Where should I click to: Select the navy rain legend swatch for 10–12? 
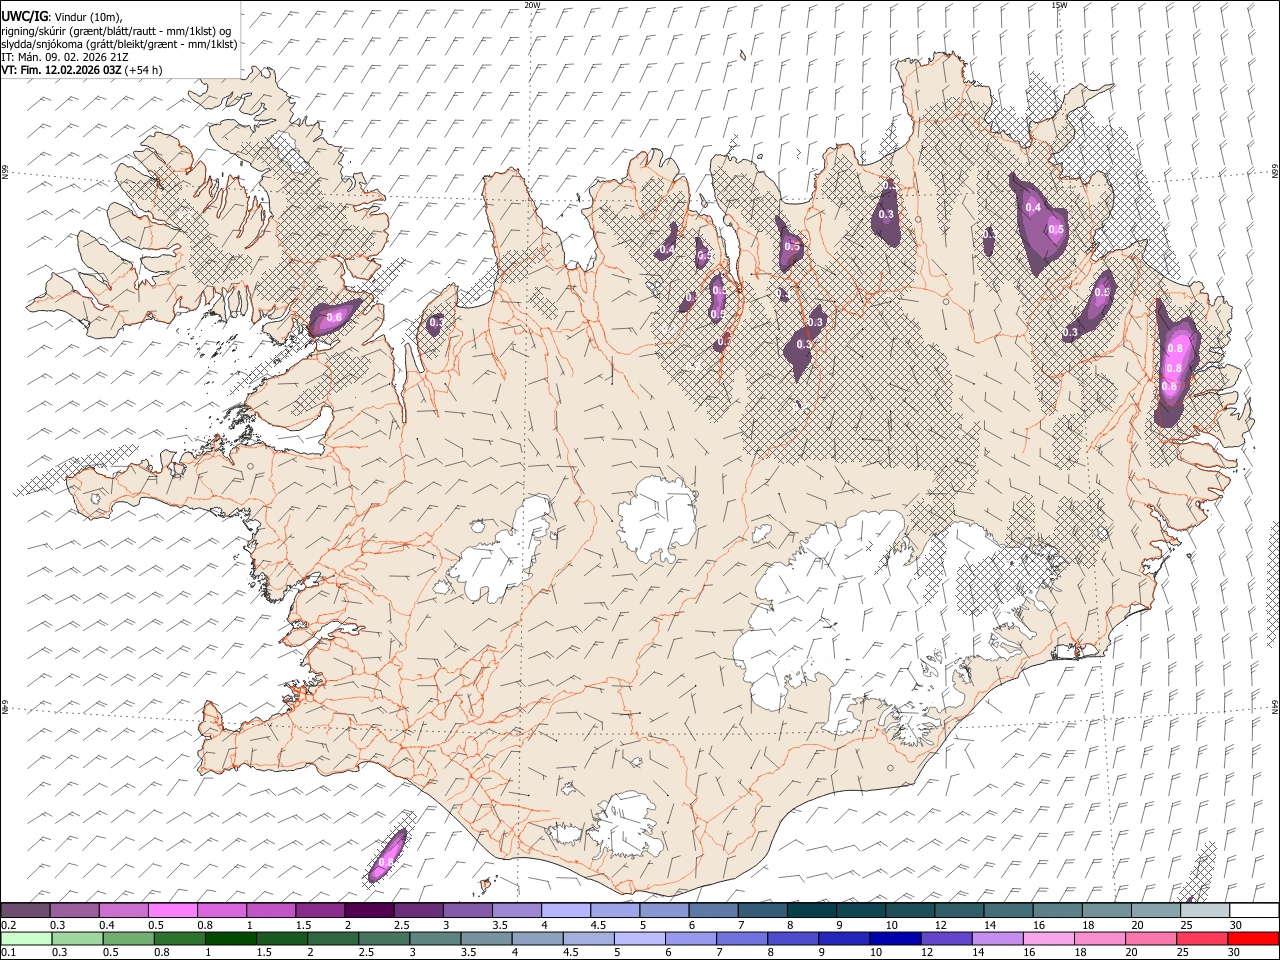coord(894,938)
